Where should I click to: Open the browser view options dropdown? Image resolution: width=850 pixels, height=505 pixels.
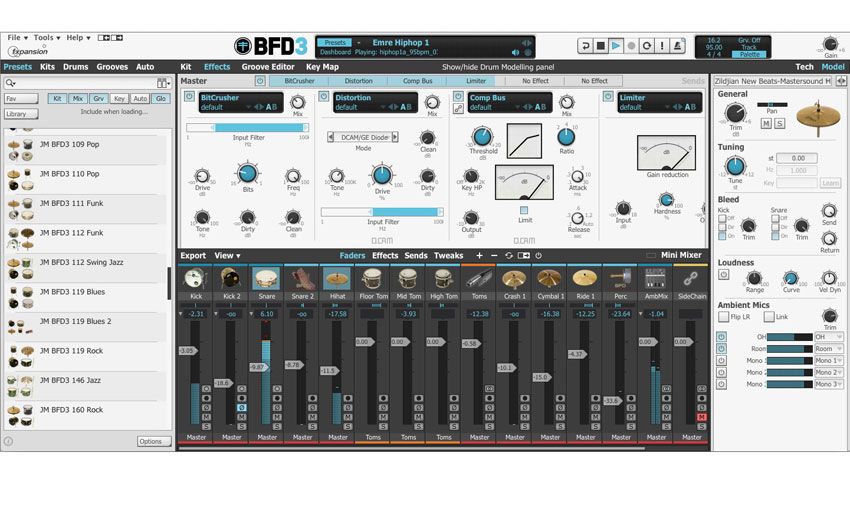[163, 83]
